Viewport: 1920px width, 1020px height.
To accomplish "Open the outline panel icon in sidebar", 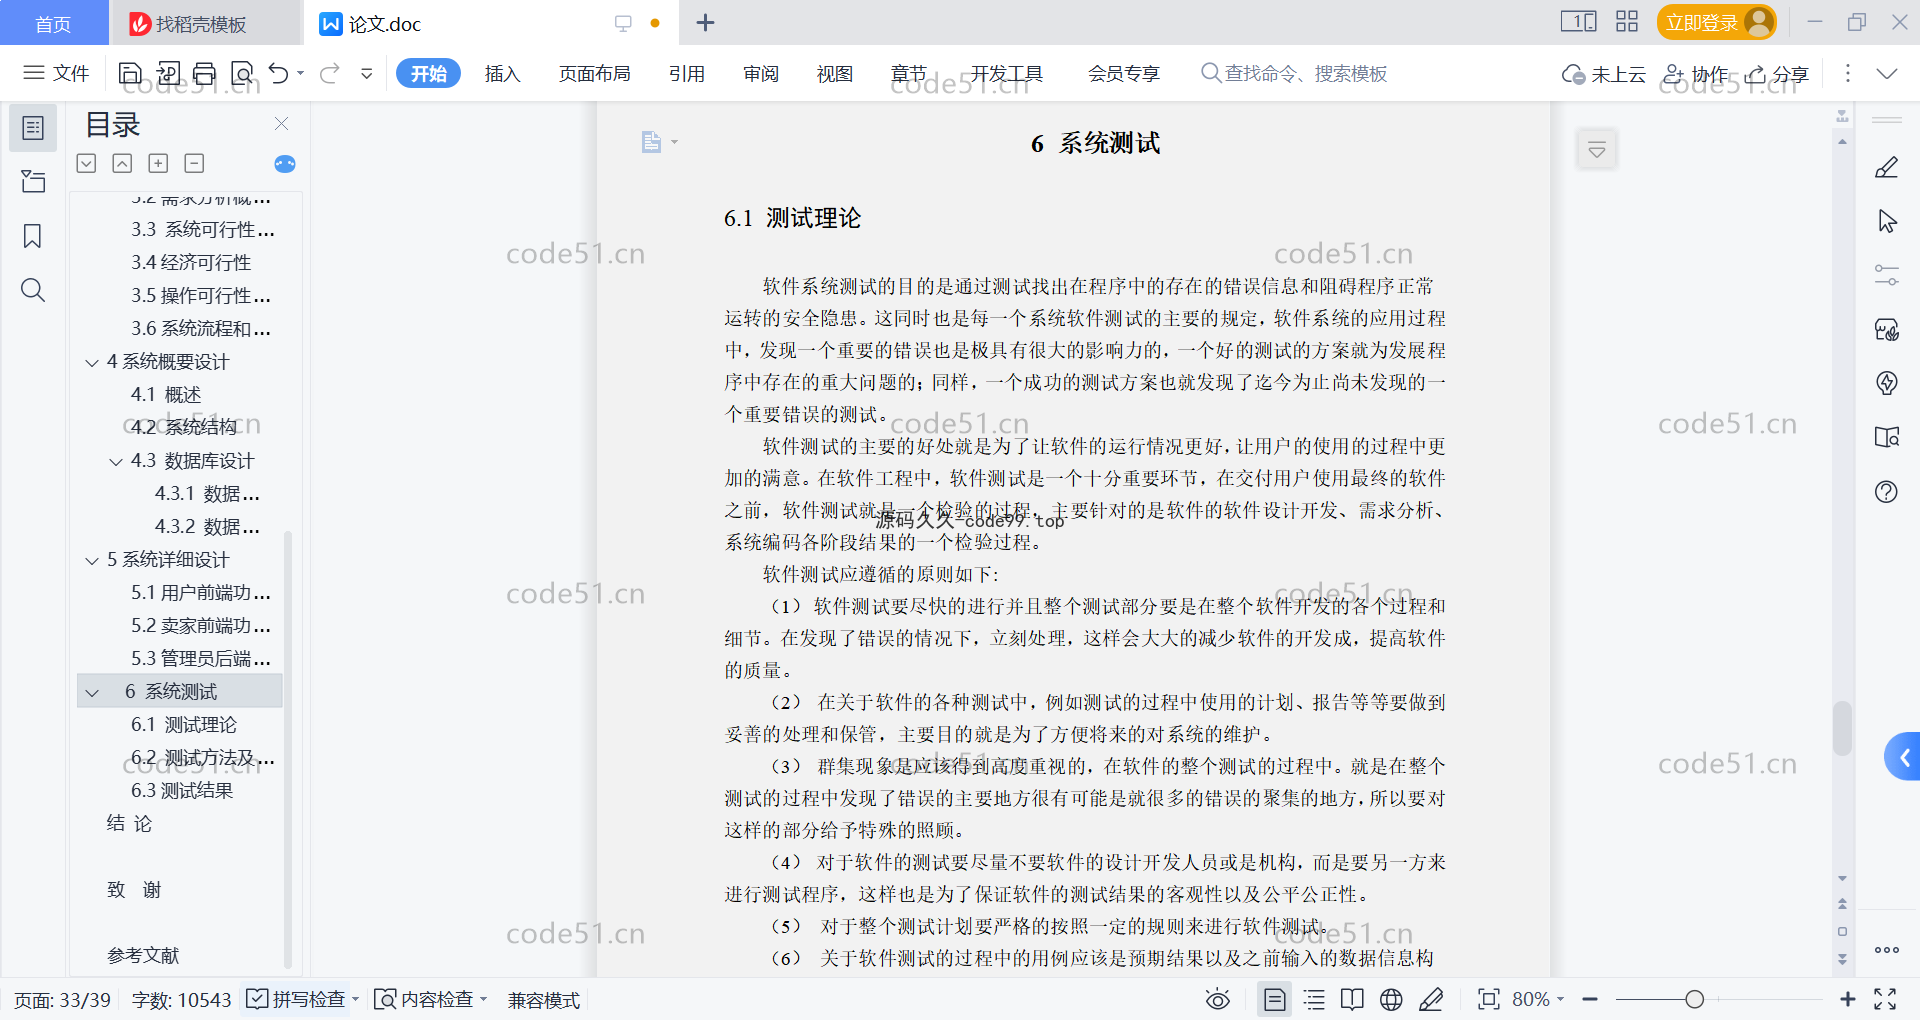I will (33, 128).
